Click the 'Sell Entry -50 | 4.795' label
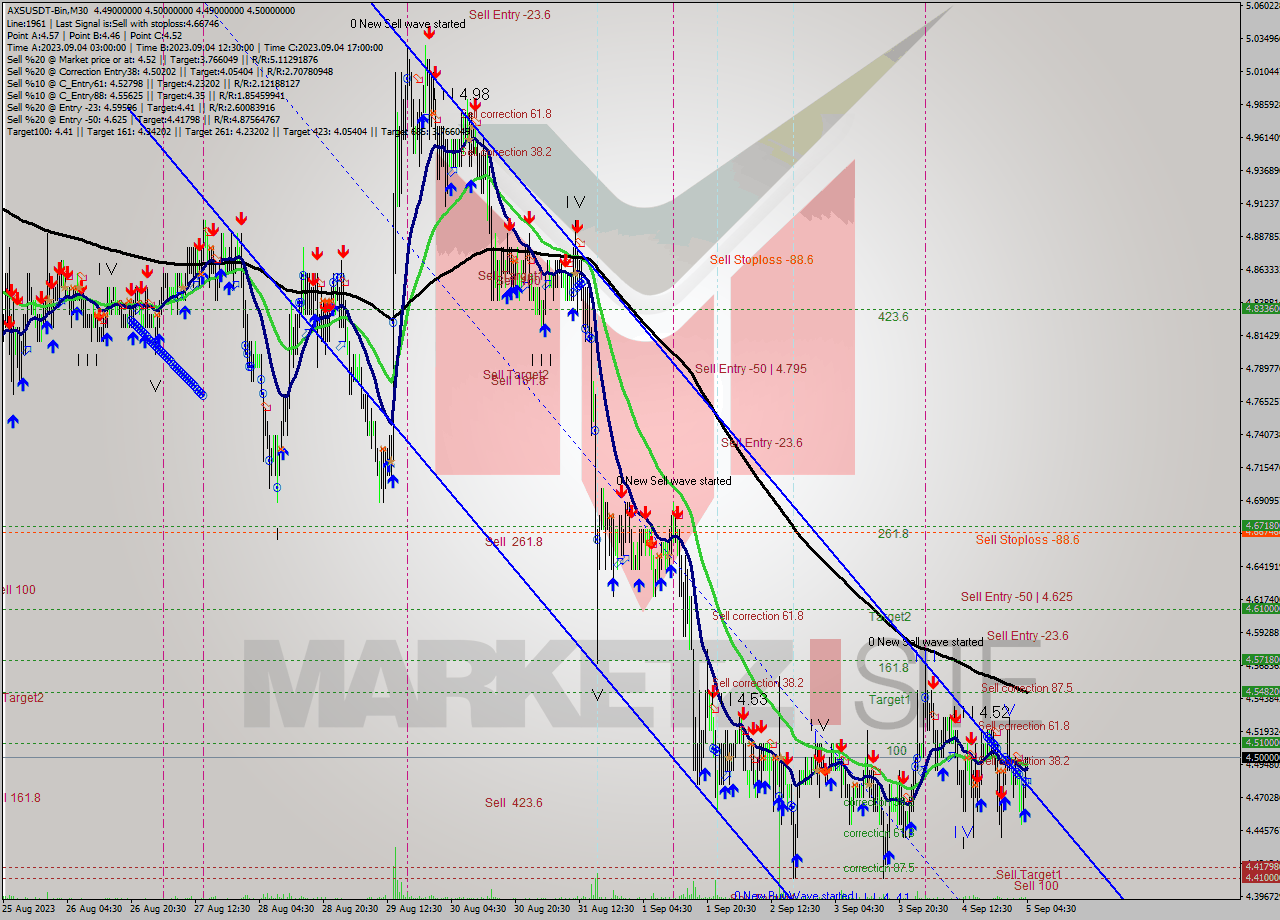The width and height of the screenshot is (1280, 920). [x=751, y=369]
